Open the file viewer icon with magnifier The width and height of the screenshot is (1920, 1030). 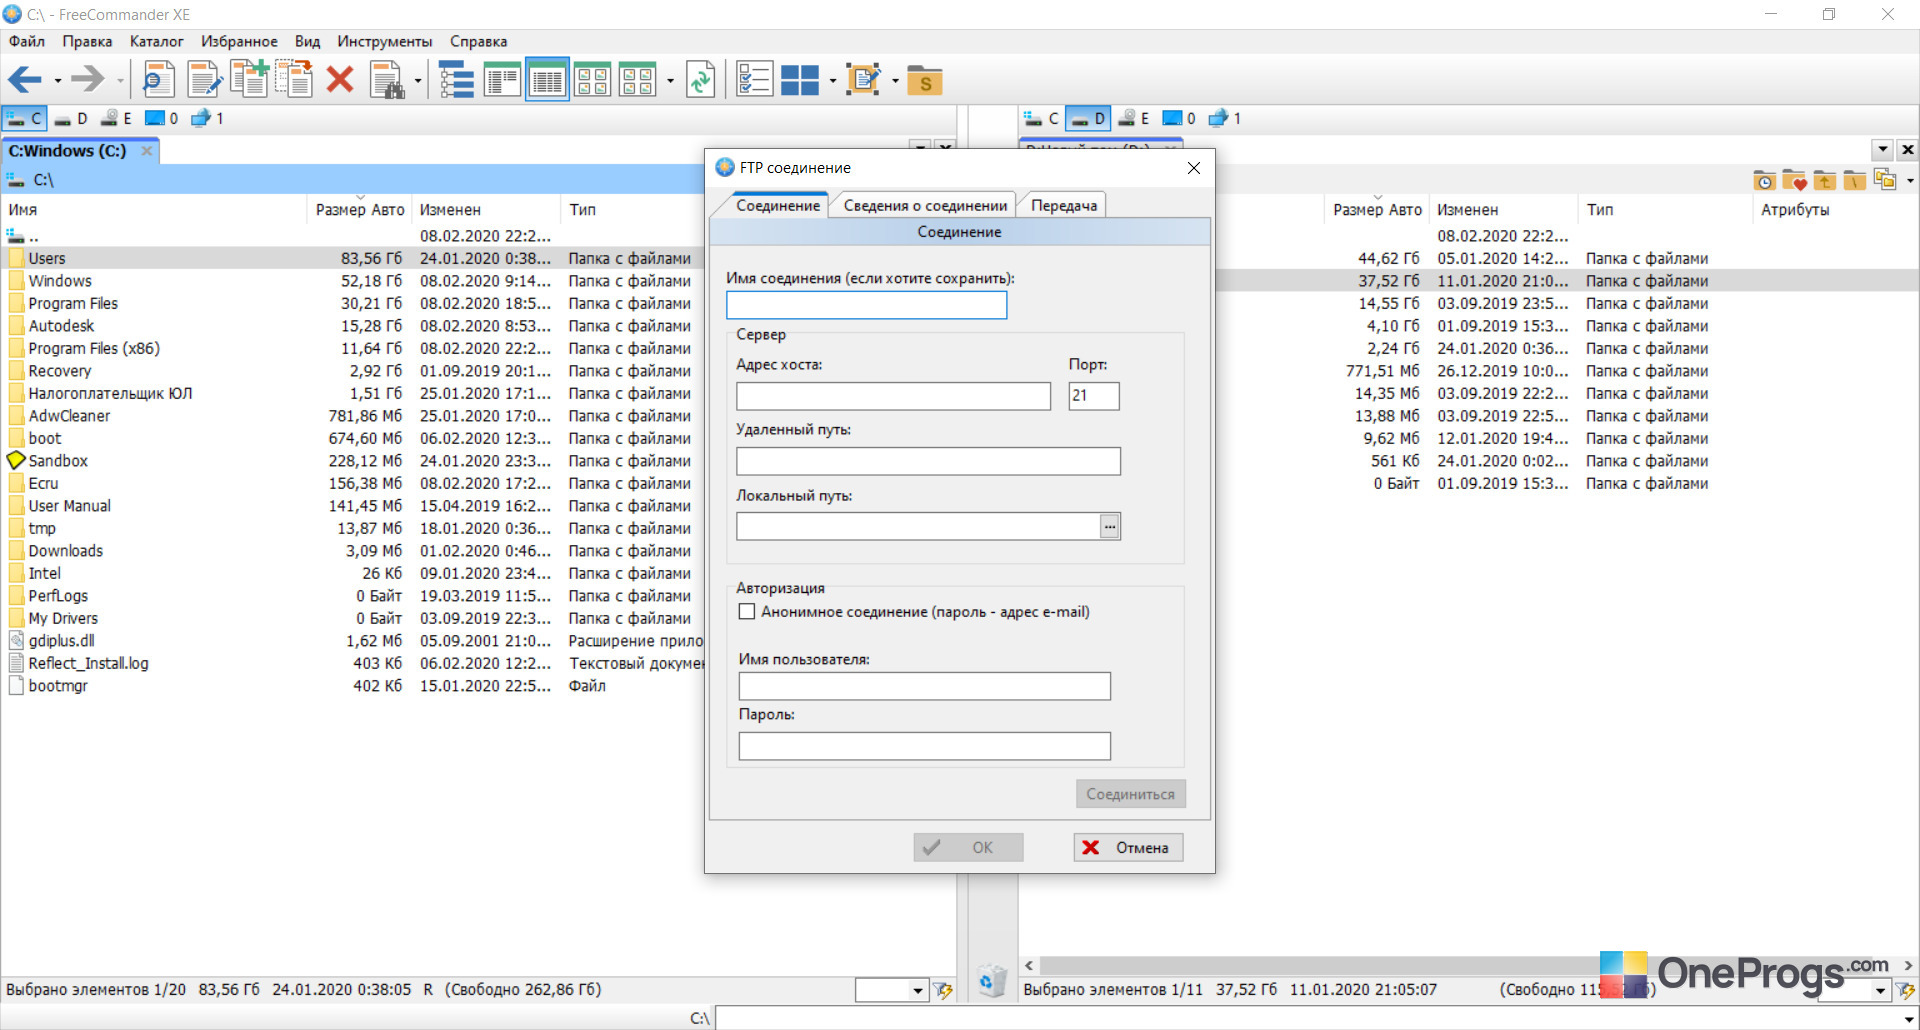[x=157, y=79]
